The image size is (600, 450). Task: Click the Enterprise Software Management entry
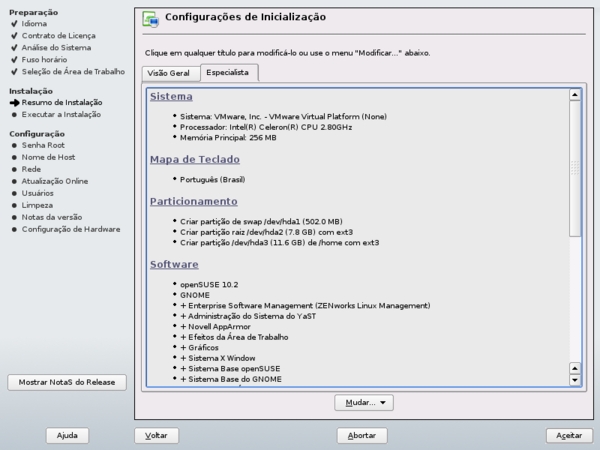pos(305,306)
